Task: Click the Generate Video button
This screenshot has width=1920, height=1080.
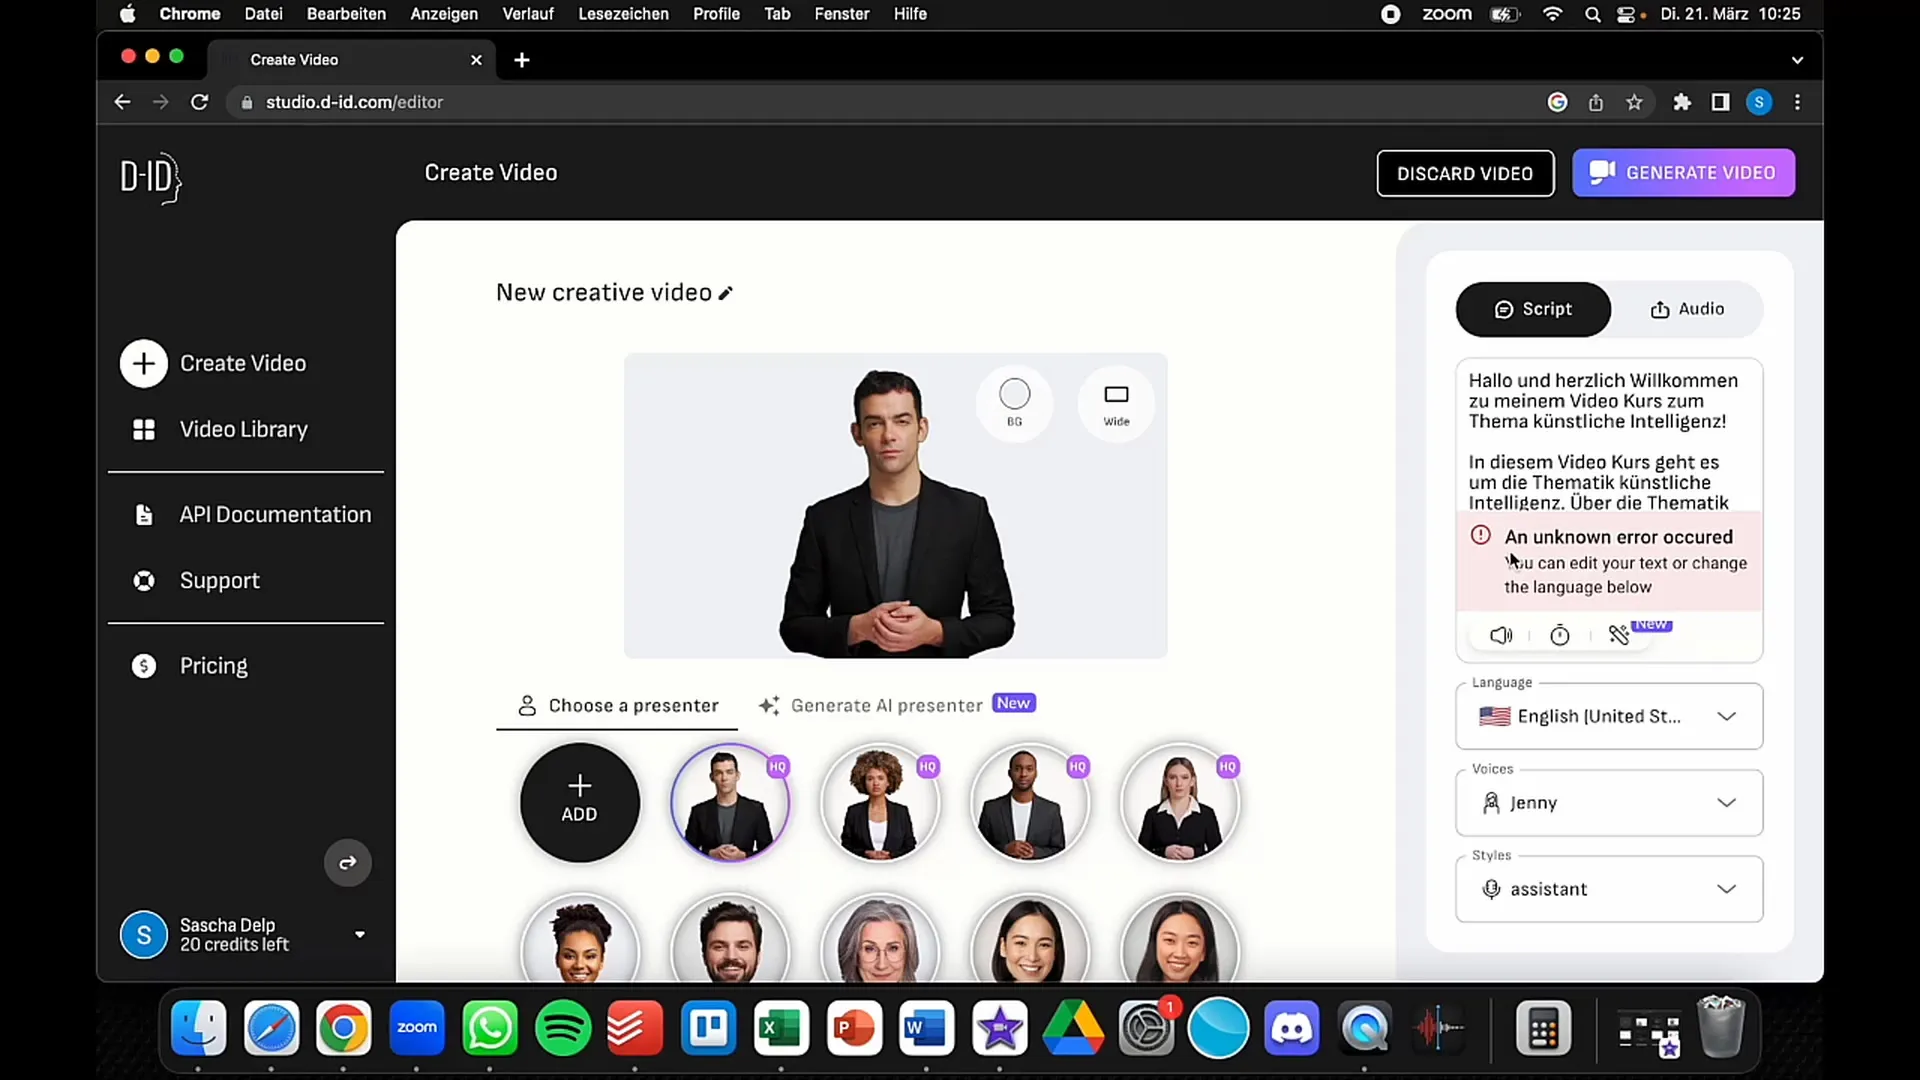Action: (1683, 173)
